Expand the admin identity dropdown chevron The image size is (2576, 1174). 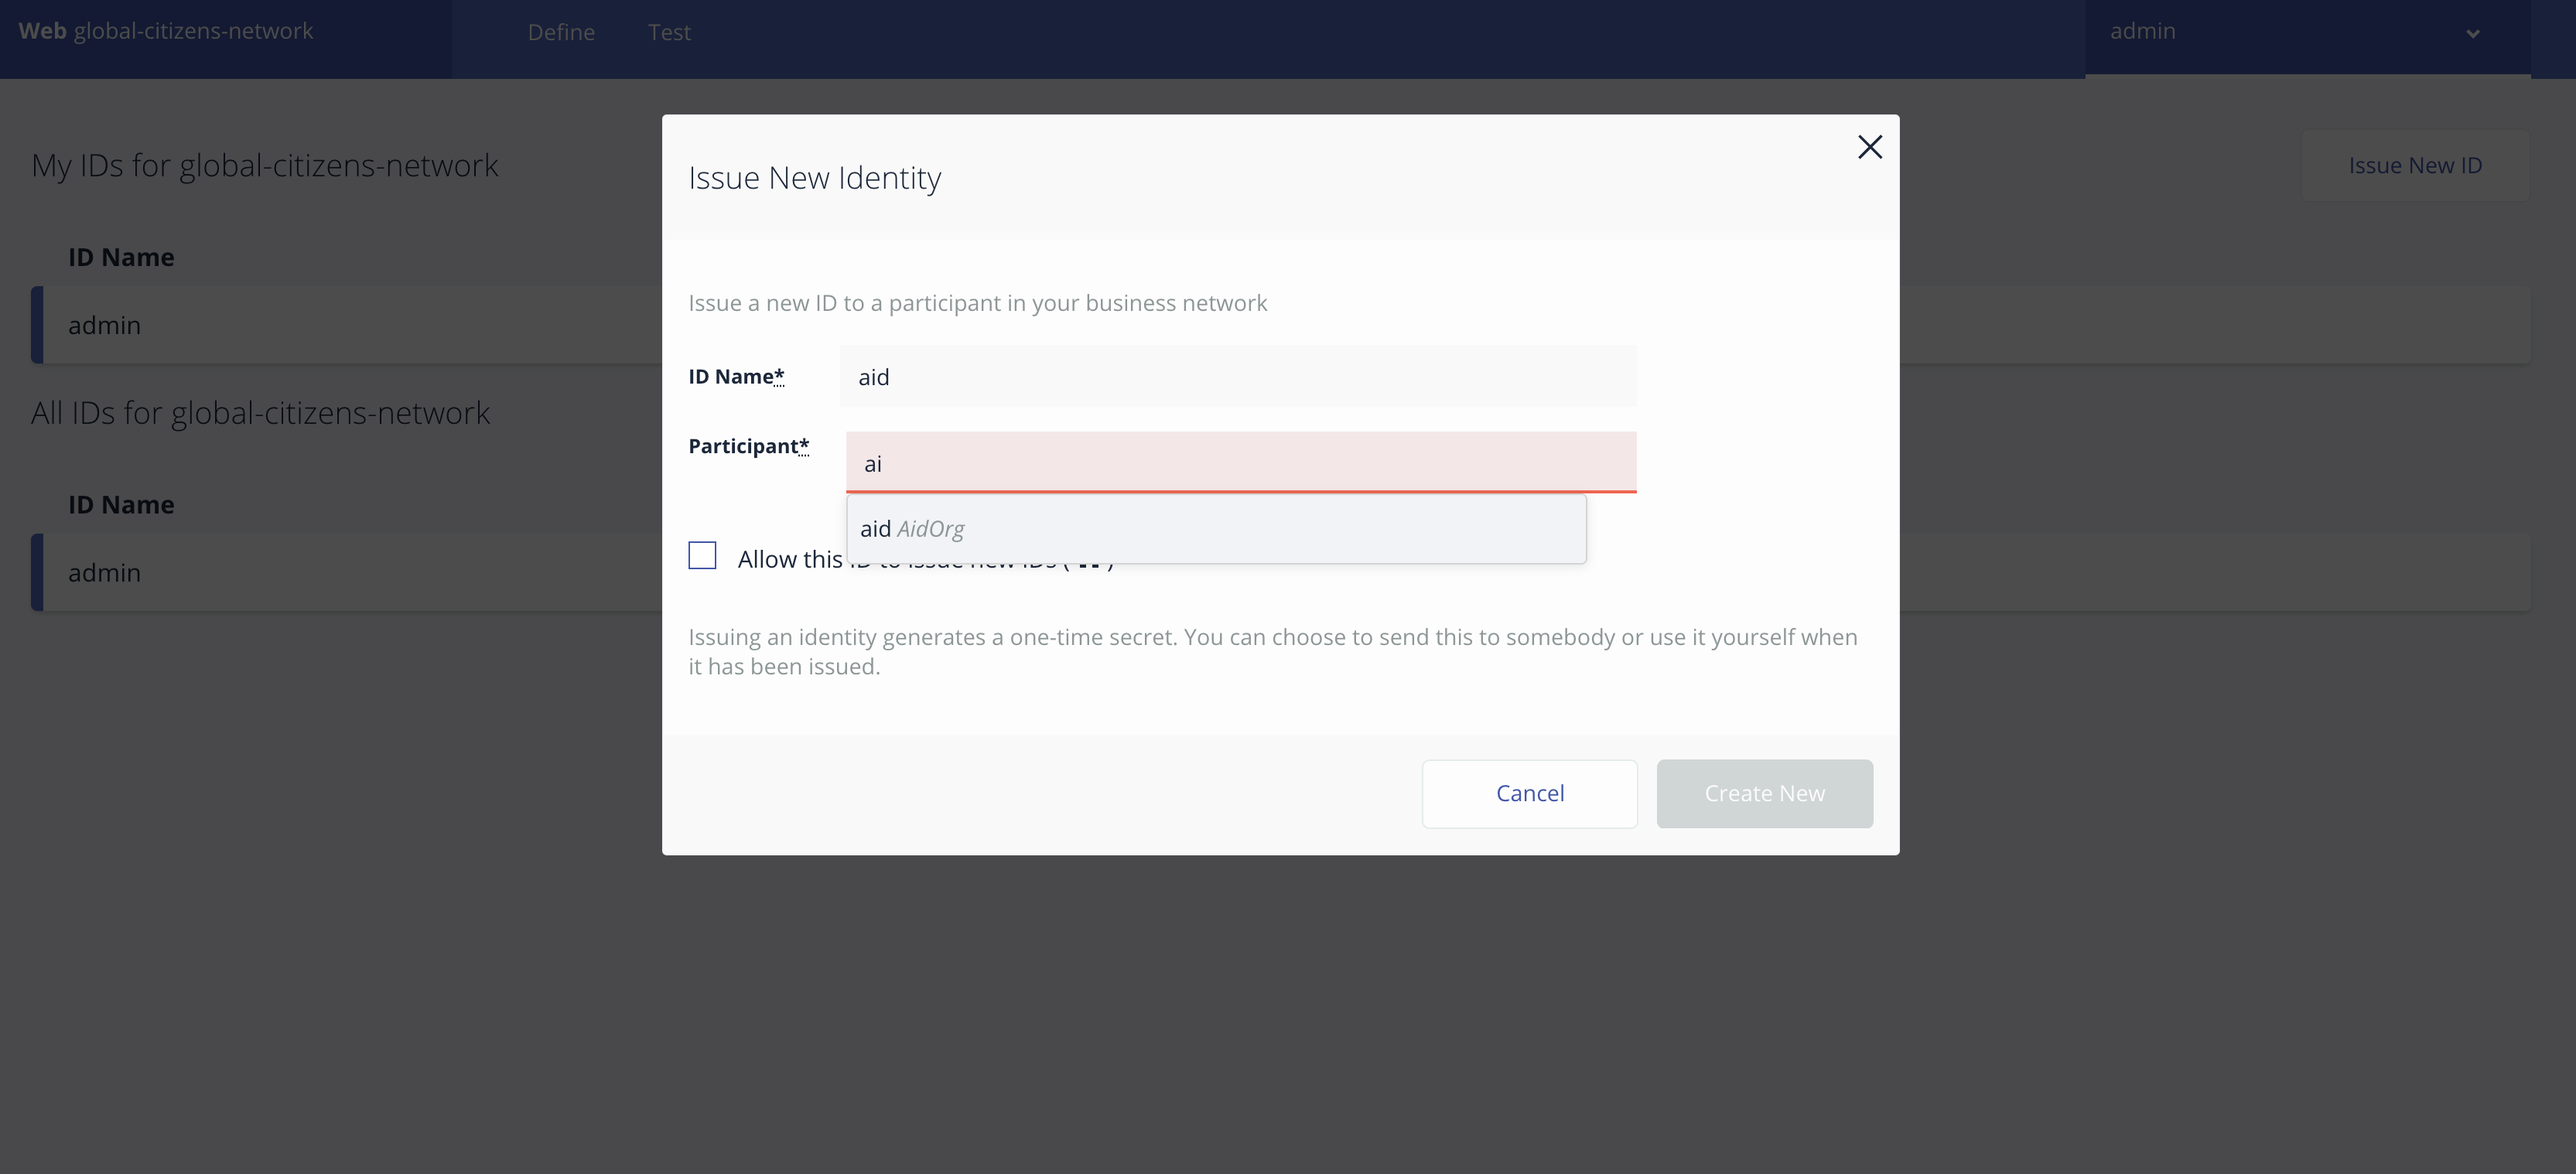(x=2472, y=33)
